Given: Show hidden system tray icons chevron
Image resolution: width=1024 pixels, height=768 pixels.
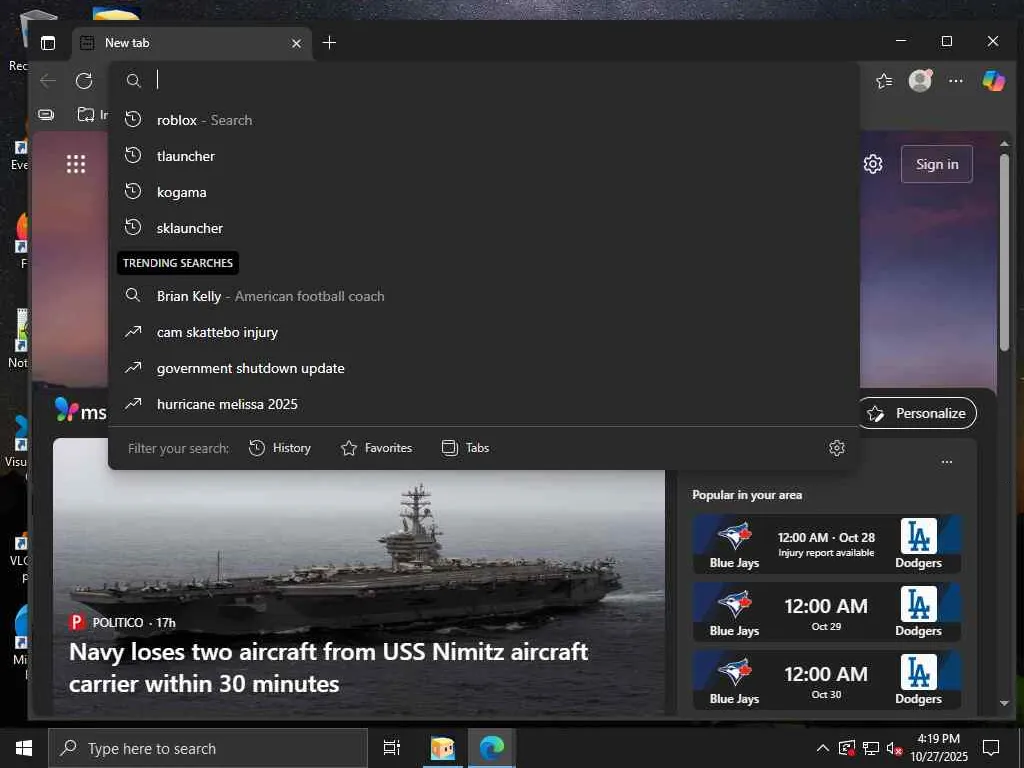Looking at the screenshot, I should point(823,748).
